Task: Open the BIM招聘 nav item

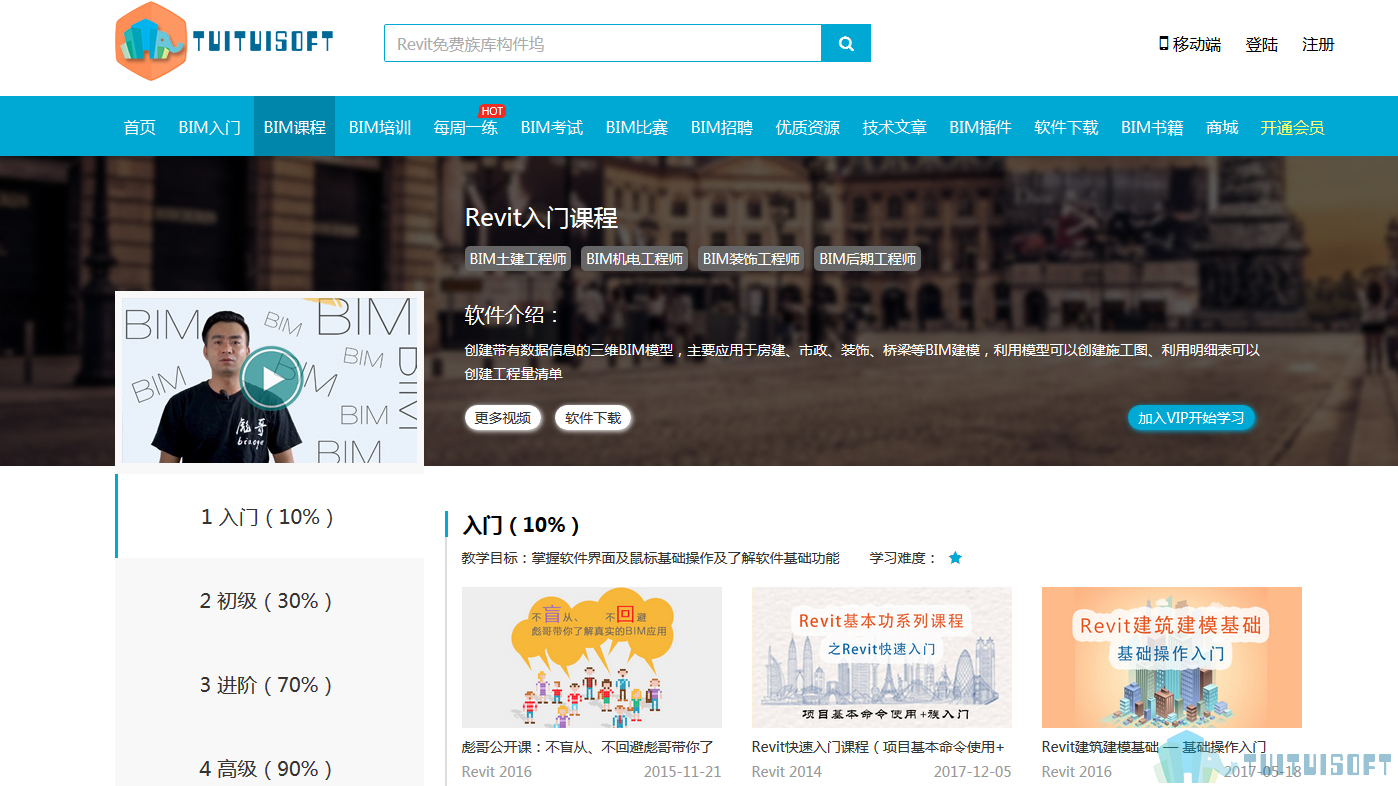Action: click(722, 127)
